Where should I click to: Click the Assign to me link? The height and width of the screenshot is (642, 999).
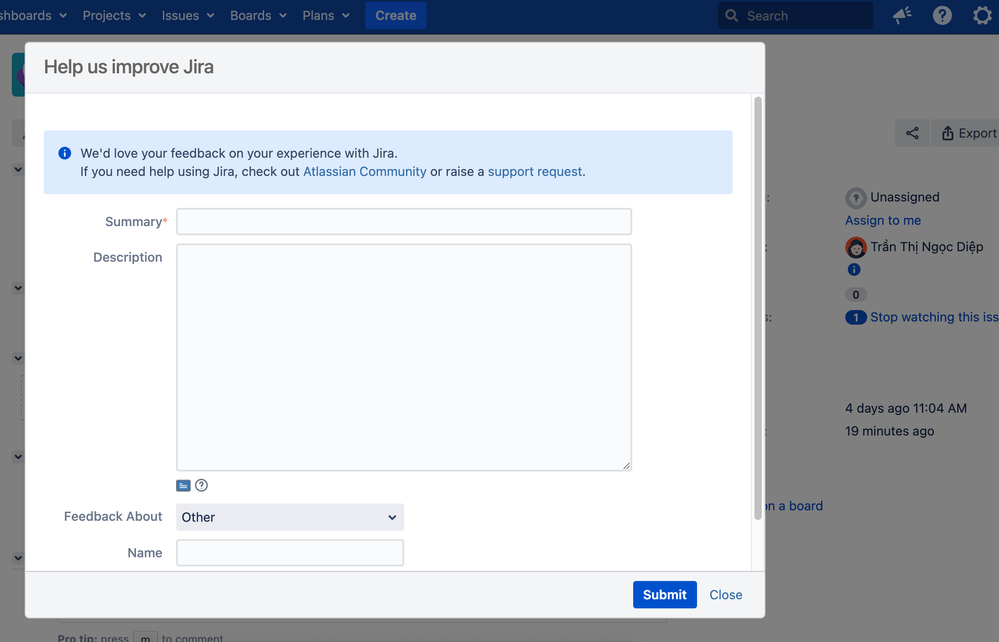[x=883, y=220]
